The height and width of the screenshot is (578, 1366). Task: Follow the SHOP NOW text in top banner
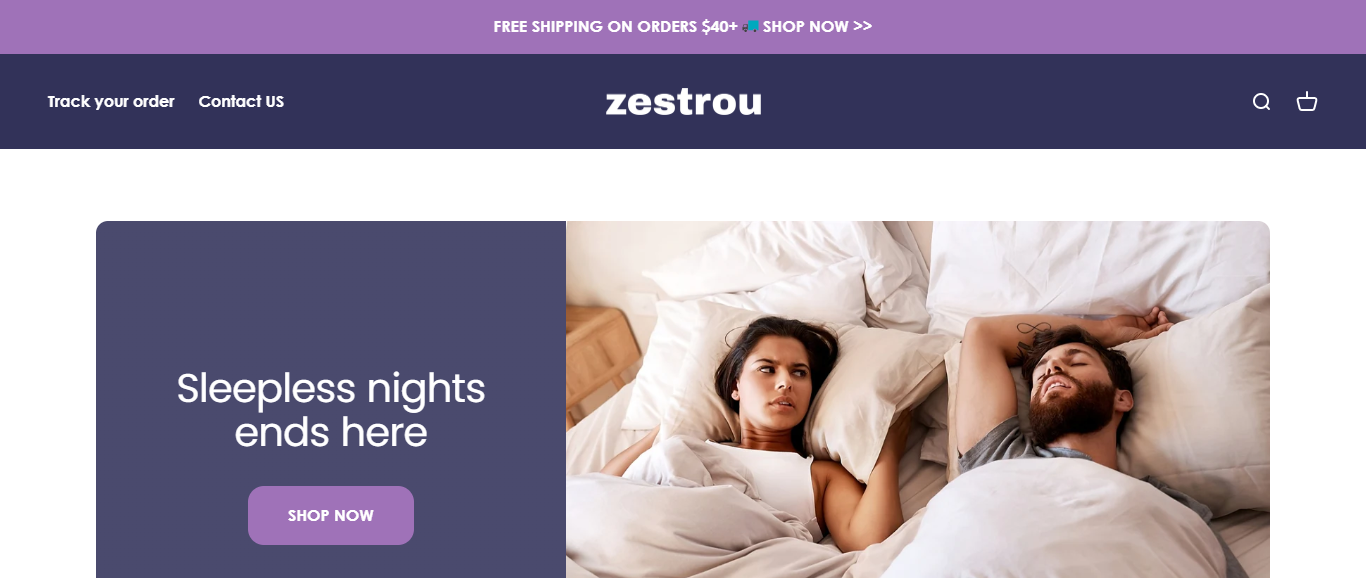(x=806, y=26)
